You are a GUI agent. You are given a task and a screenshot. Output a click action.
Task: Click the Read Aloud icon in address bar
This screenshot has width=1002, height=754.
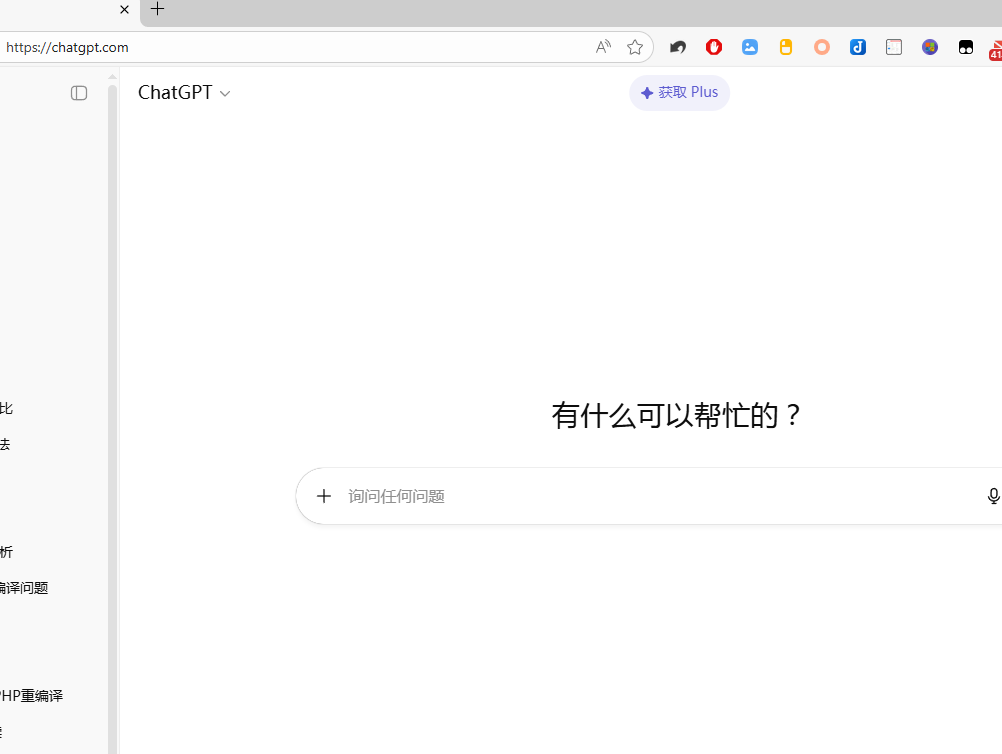click(x=602, y=47)
